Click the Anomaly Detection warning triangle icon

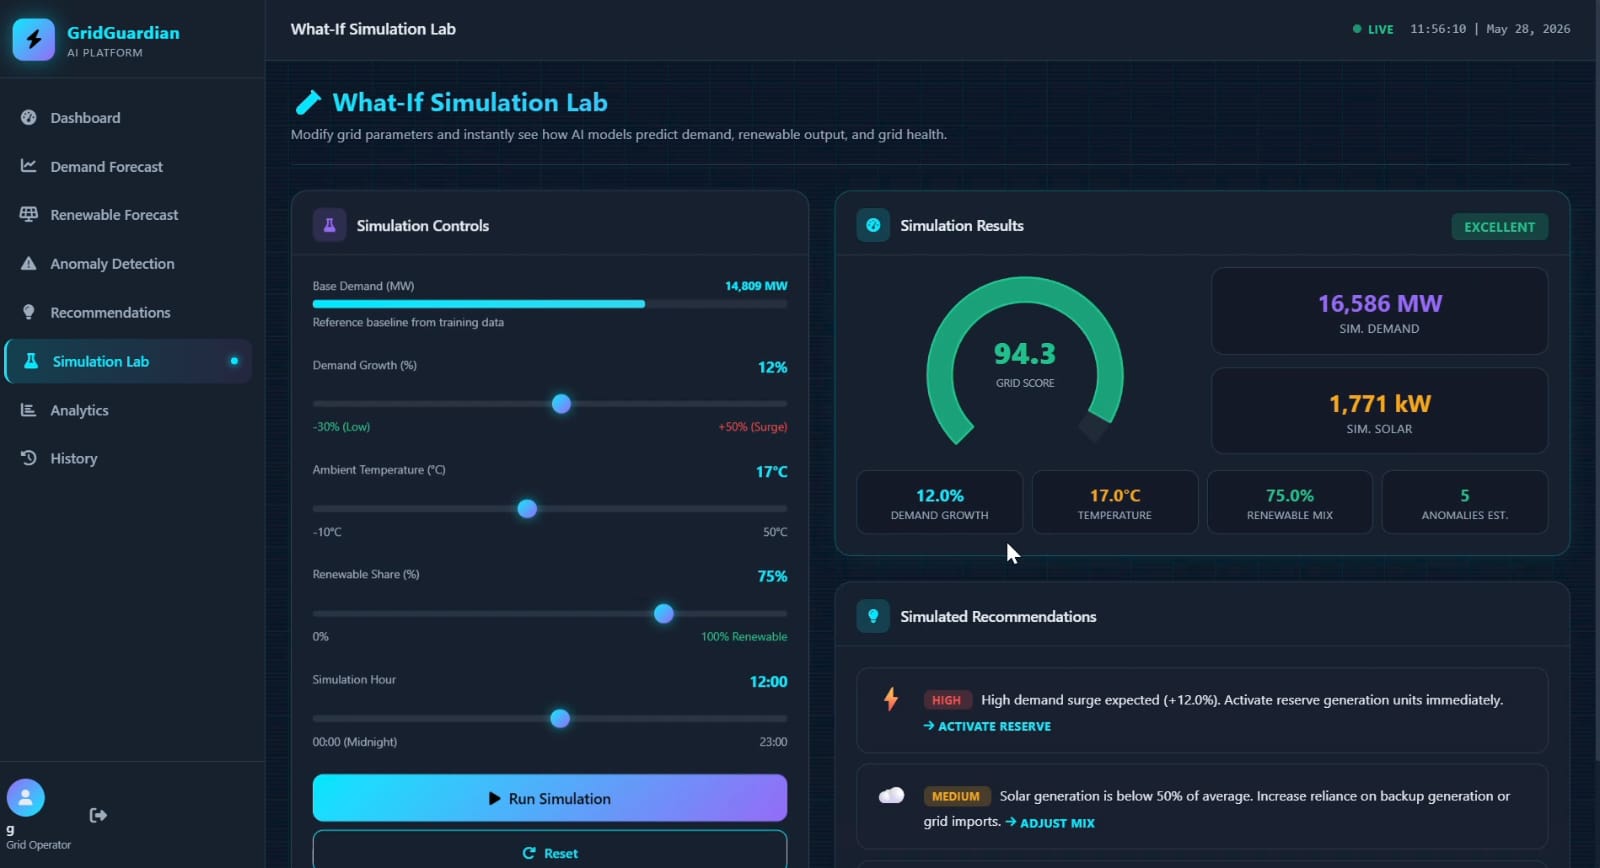pyautogui.click(x=29, y=263)
